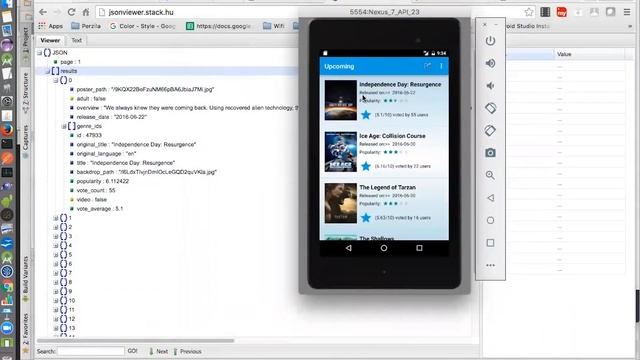Open the Build Variants side panel tab
This screenshot has width=640, height=360.
coord(26,279)
